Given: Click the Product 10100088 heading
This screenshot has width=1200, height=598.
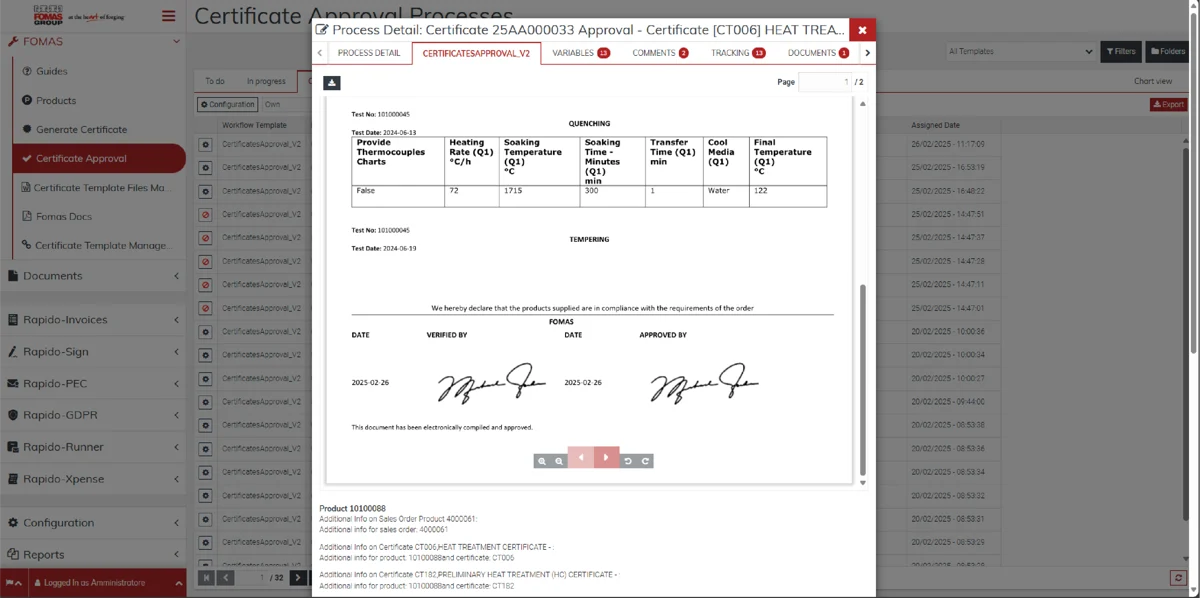Looking at the screenshot, I should [352, 509].
